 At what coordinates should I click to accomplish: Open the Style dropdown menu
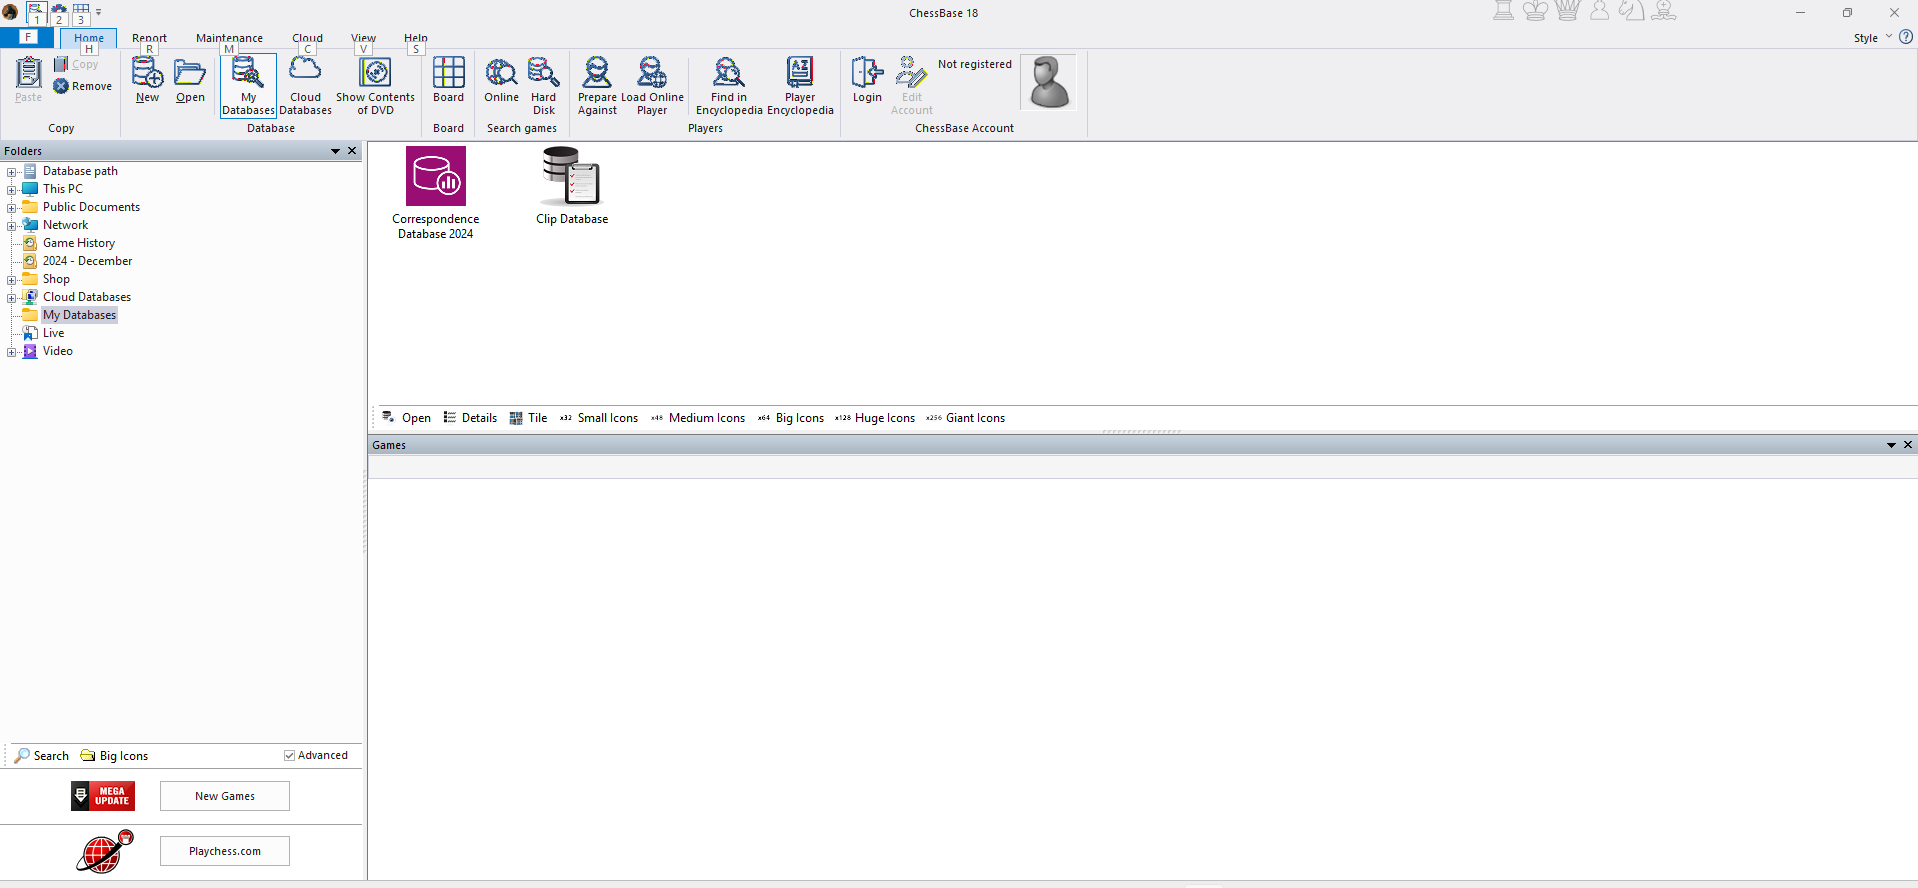click(1872, 38)
